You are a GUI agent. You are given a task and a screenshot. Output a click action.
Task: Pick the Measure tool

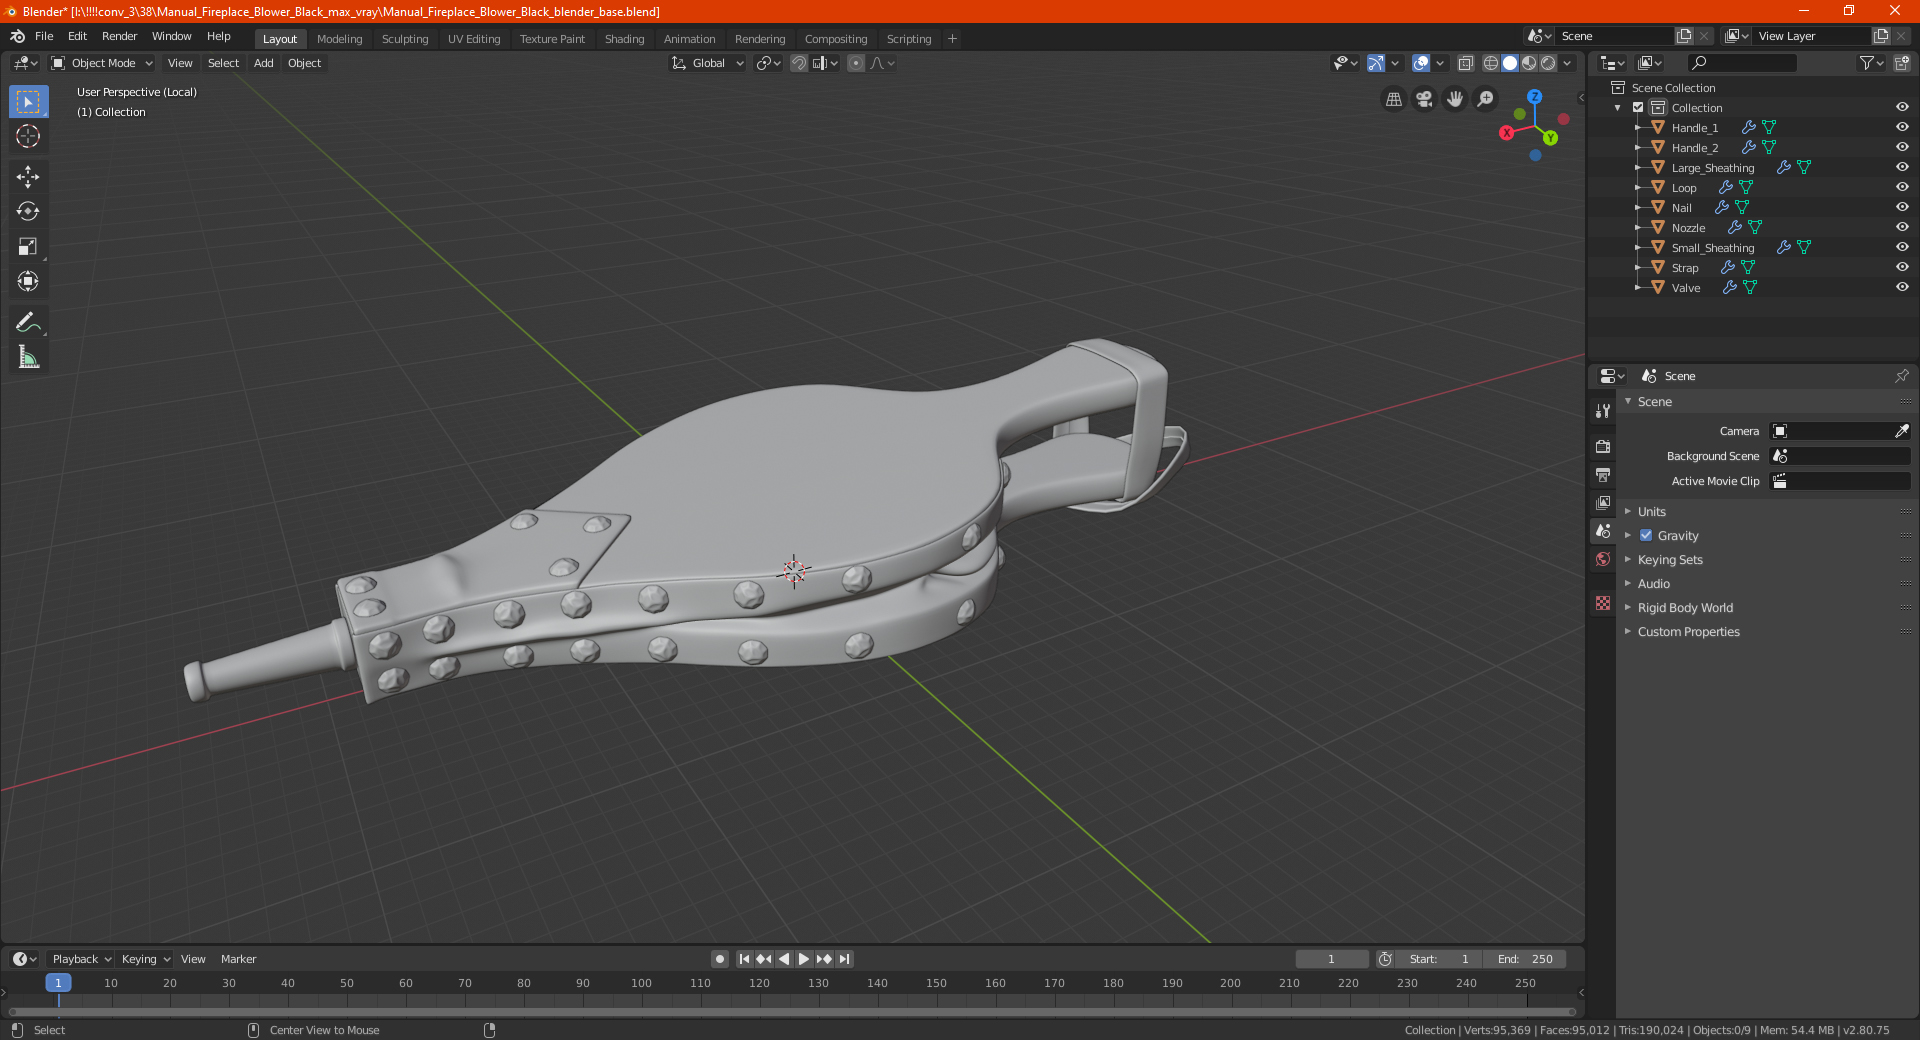click(x=28, y=357)
